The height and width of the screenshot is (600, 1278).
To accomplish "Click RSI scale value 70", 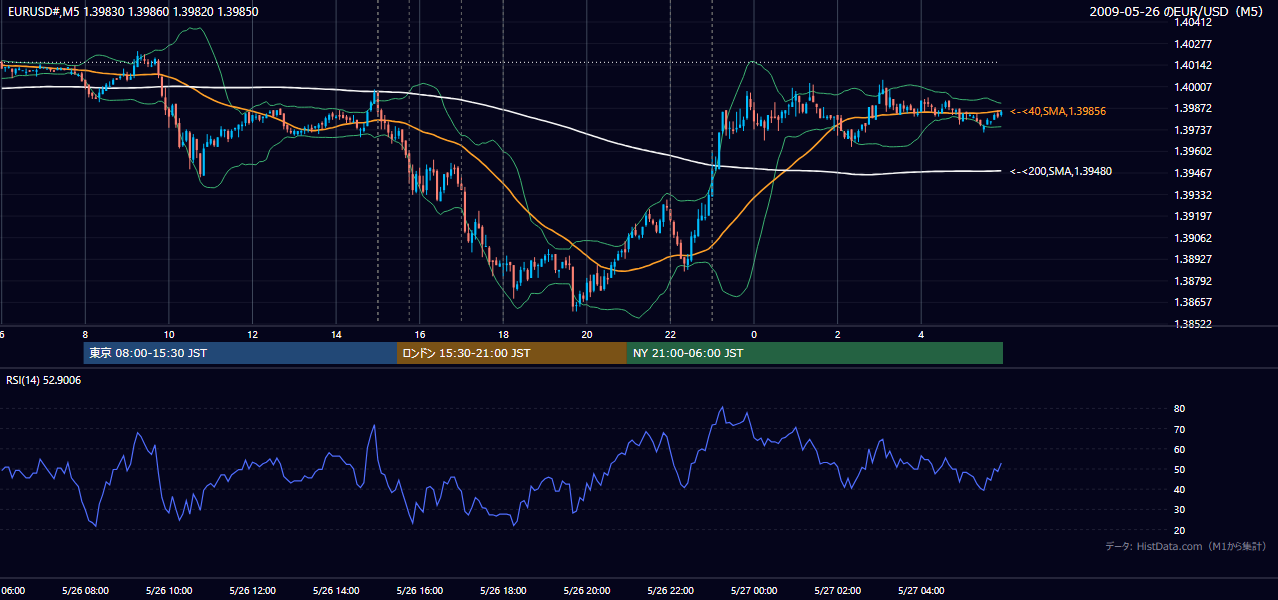I will 1180,429.
